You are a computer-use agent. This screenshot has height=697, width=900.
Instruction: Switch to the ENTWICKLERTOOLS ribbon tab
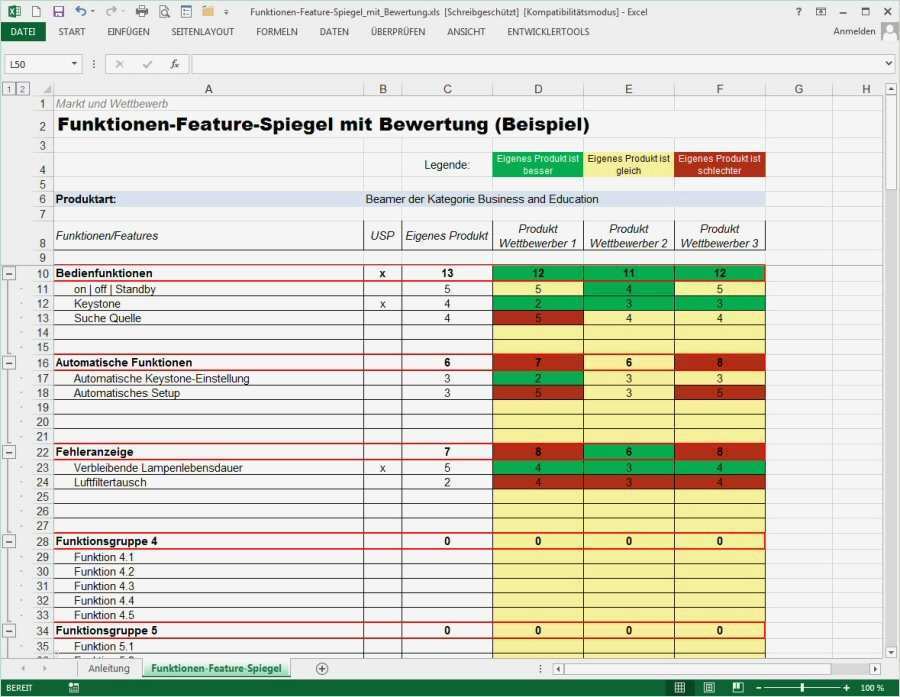(x=548, y=31)
